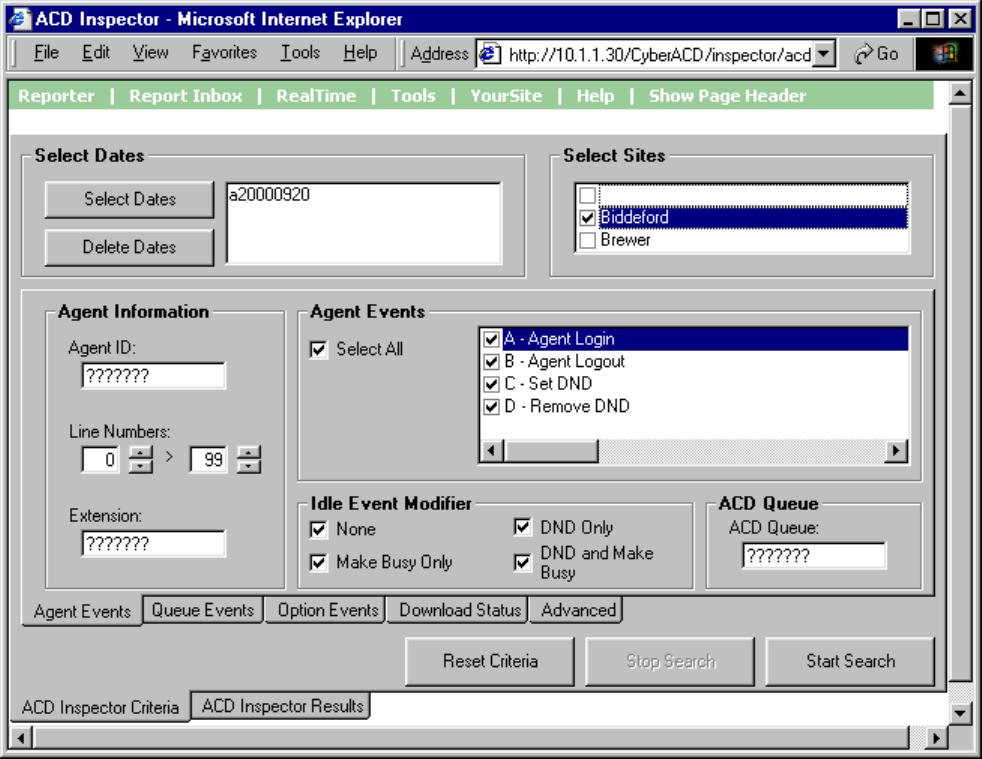Click the Delete Dates button
This screenshot has height=759, width=982.
[130, 247]
